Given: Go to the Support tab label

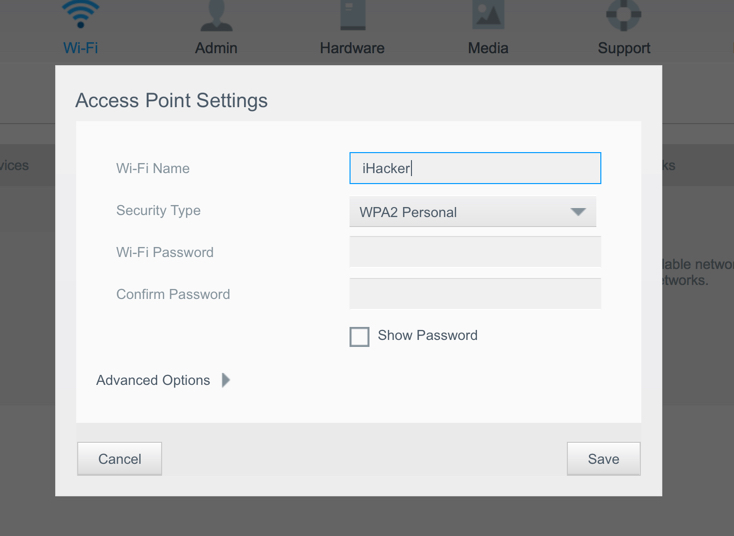Looking at the screenshot, I should point(624,48).
